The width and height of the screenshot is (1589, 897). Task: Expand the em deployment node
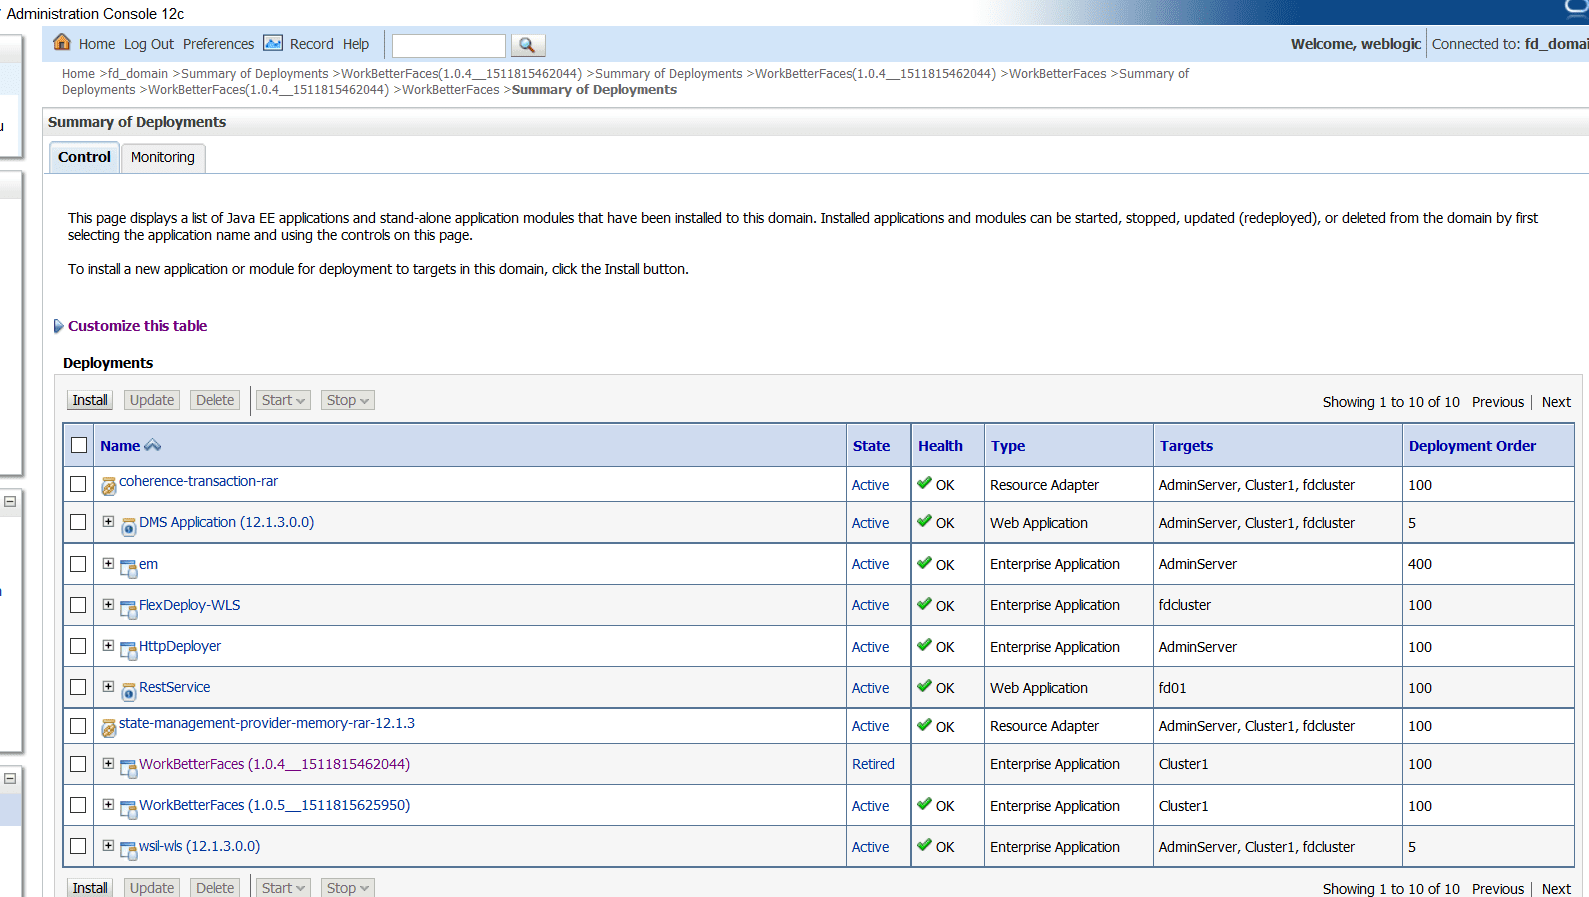coord(108,563)
